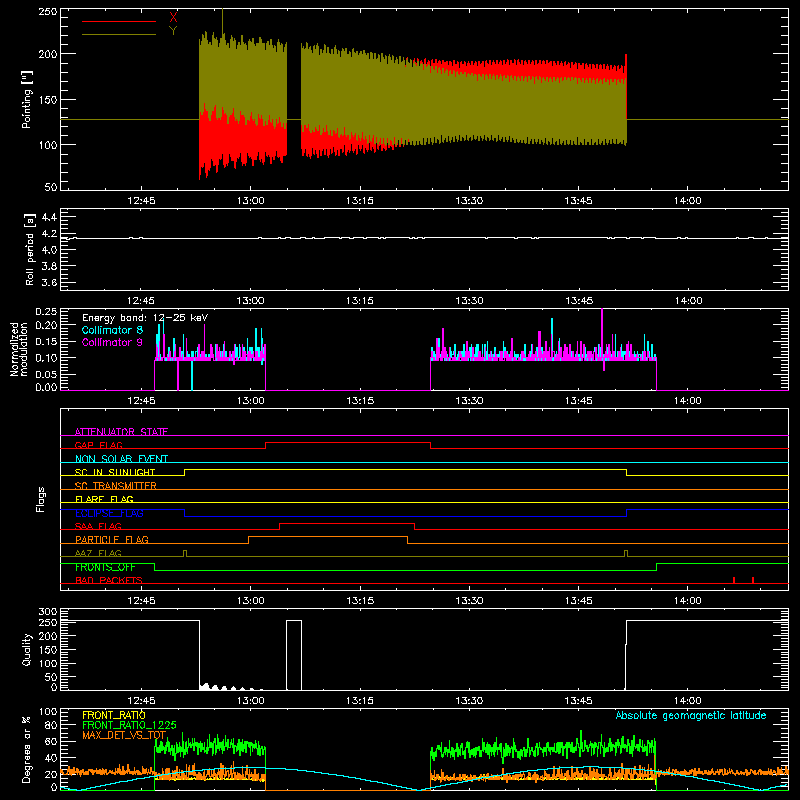Click the 'Degrees or %' axis title
The image size is (800, 800).
[x=27, y=749]
